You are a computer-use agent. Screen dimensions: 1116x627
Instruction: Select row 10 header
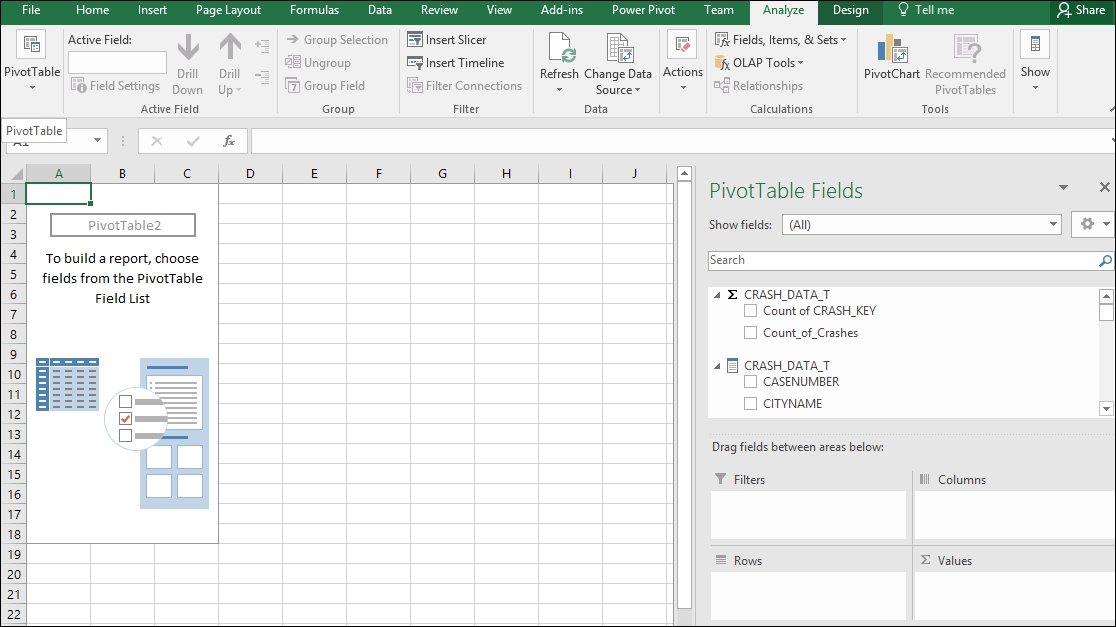click(14, 374)
